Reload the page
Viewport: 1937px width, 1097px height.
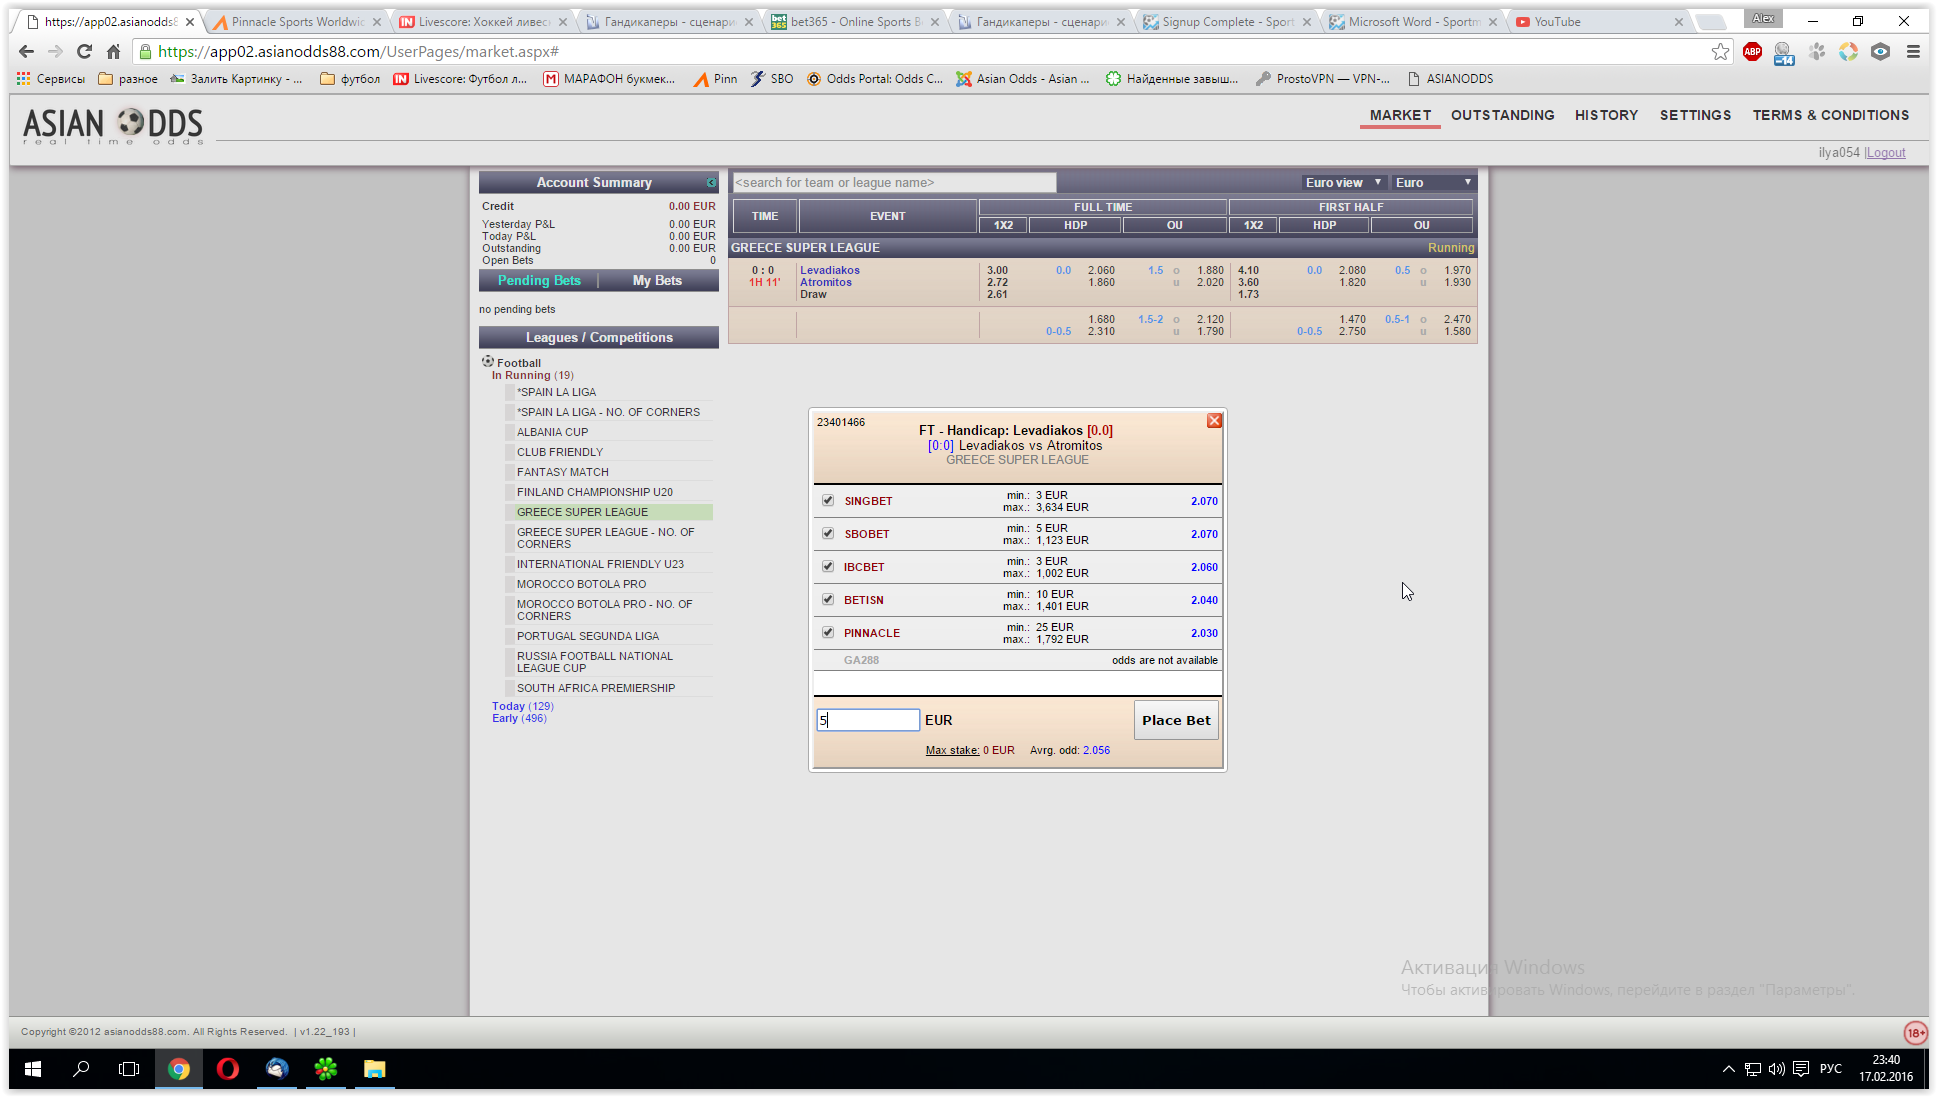(x=85, y=52)
